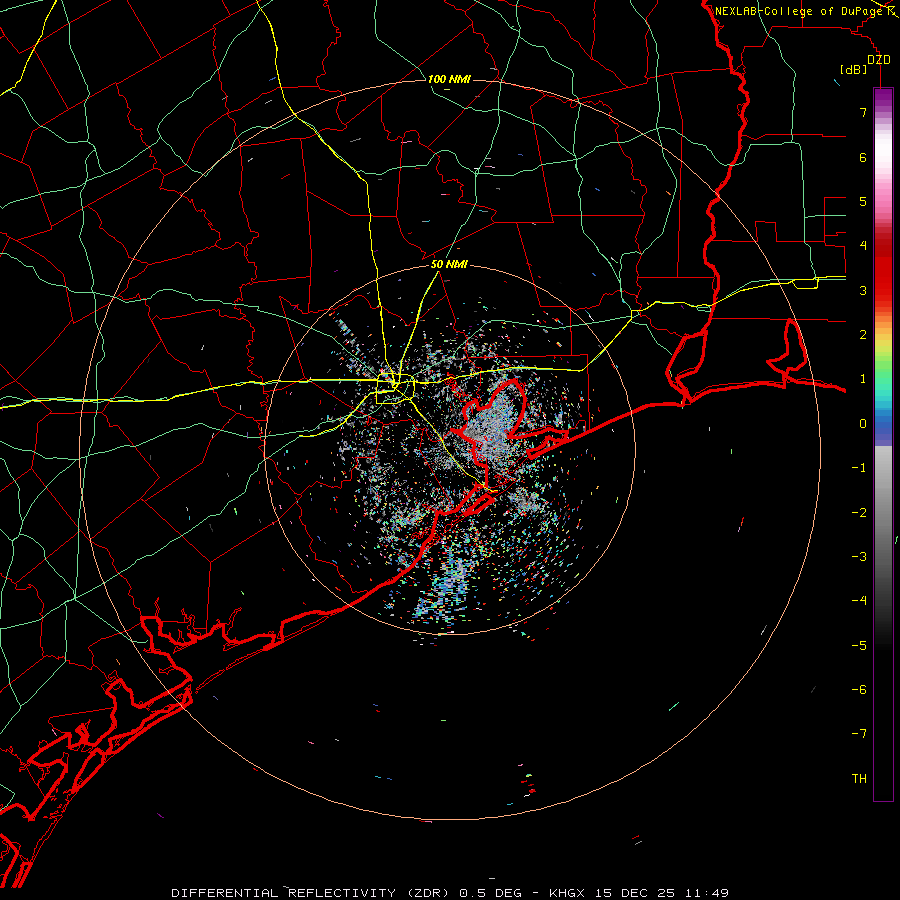Click the 50 NMI range ring label
Screen dimensions: 900x900
[449, 264]
